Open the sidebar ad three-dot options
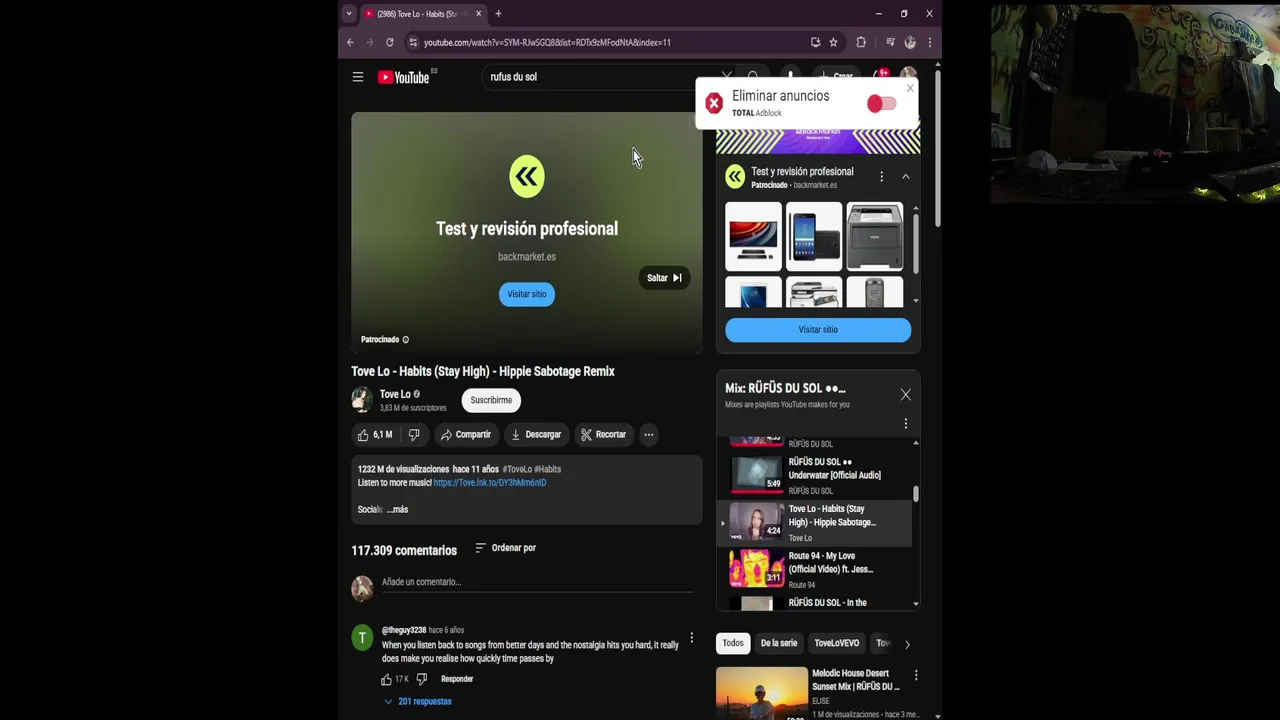The image size is (1280, 720). click(881, 177)
